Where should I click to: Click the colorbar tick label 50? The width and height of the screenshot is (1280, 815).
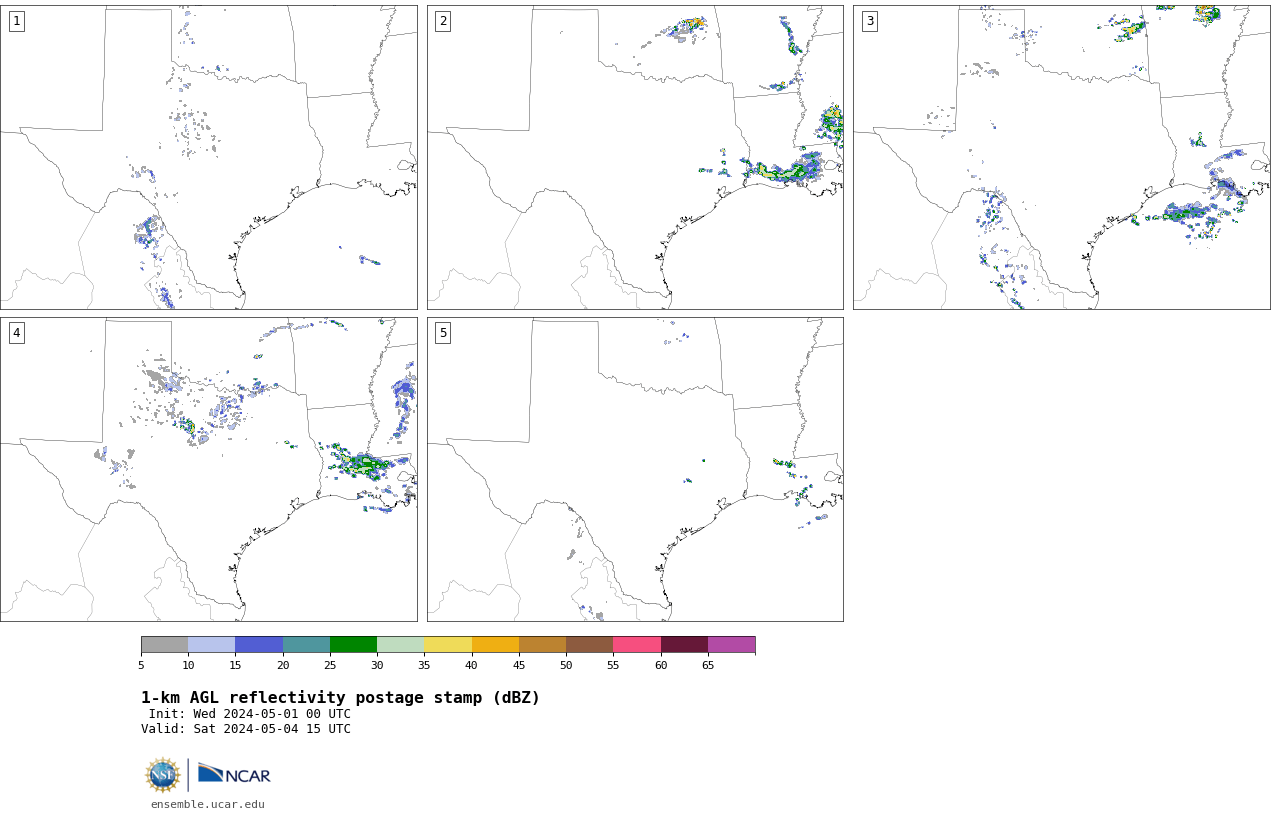(566, 666)
